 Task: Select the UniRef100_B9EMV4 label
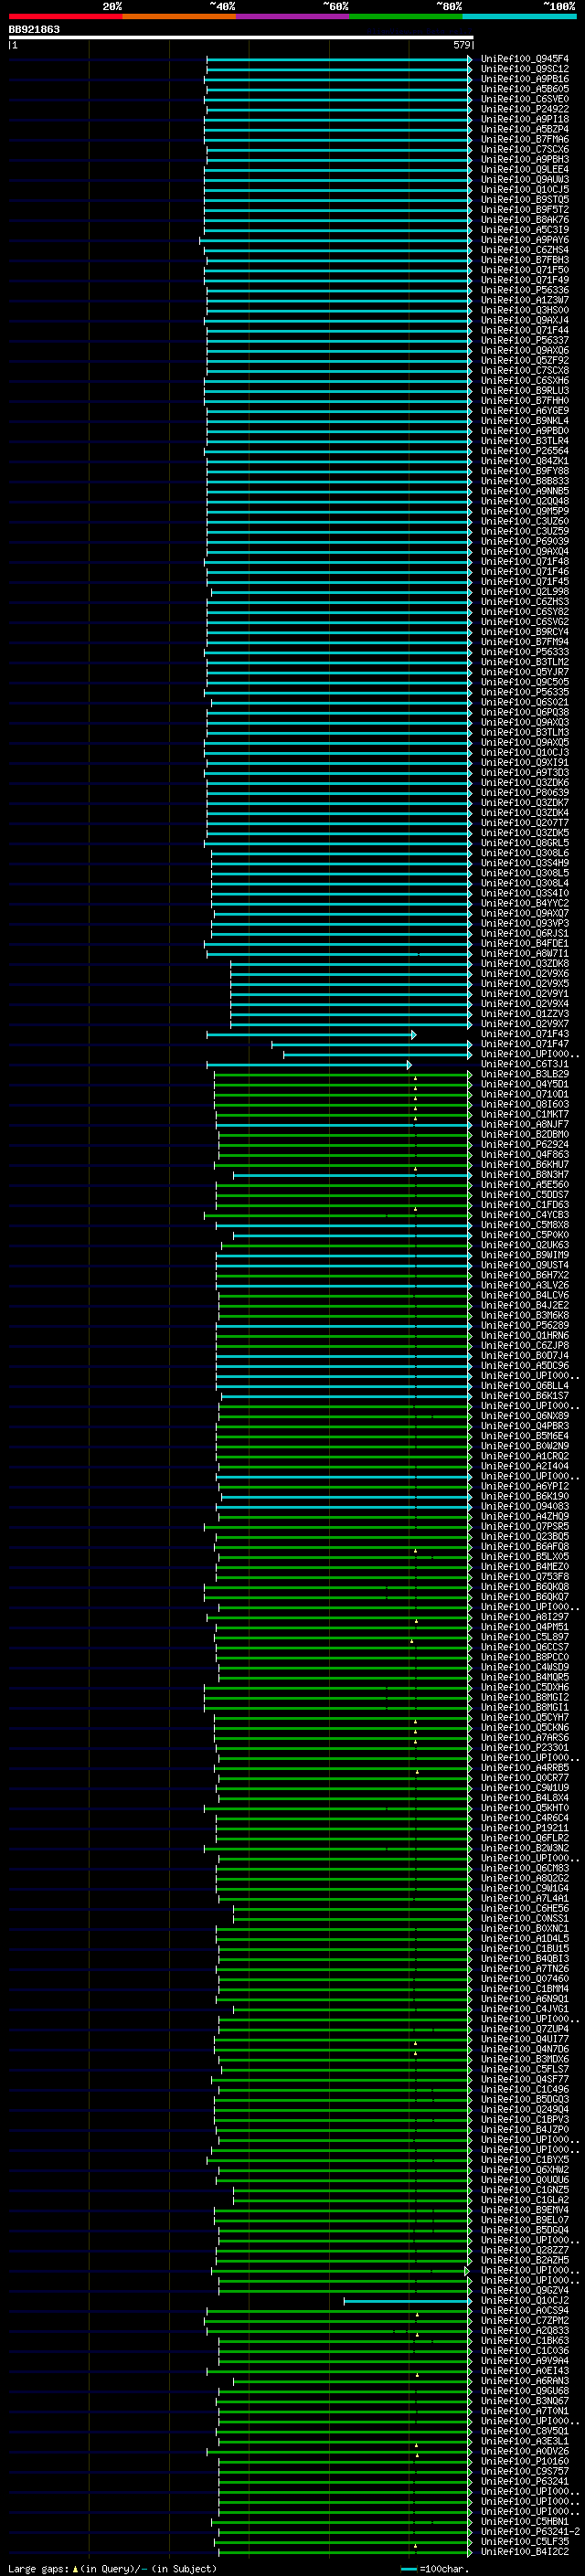(525, 2210)
